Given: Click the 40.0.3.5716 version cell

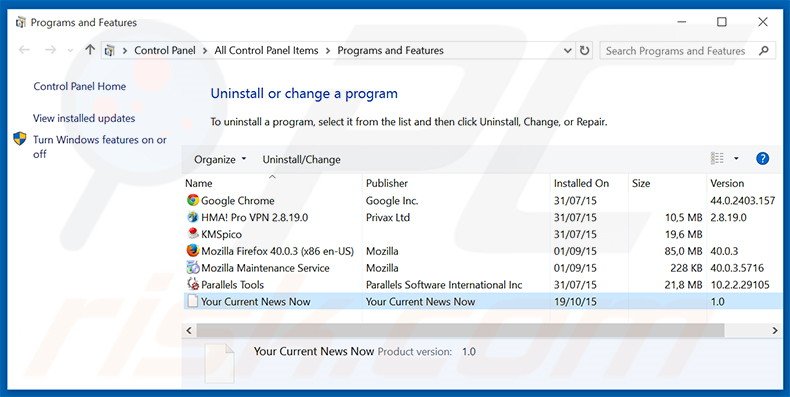Looking at the screenshot, I should point(737,268).
